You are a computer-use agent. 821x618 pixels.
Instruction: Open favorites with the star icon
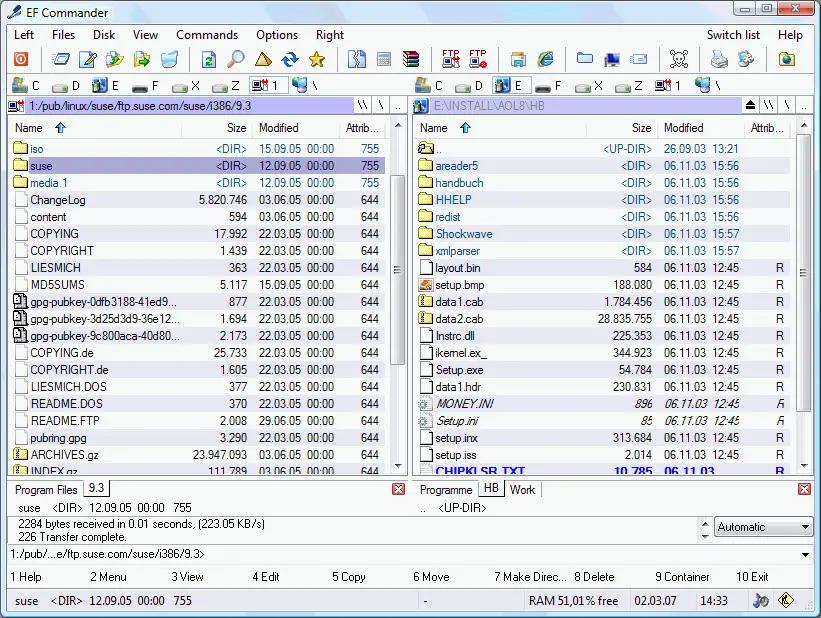tap(317, 60)
